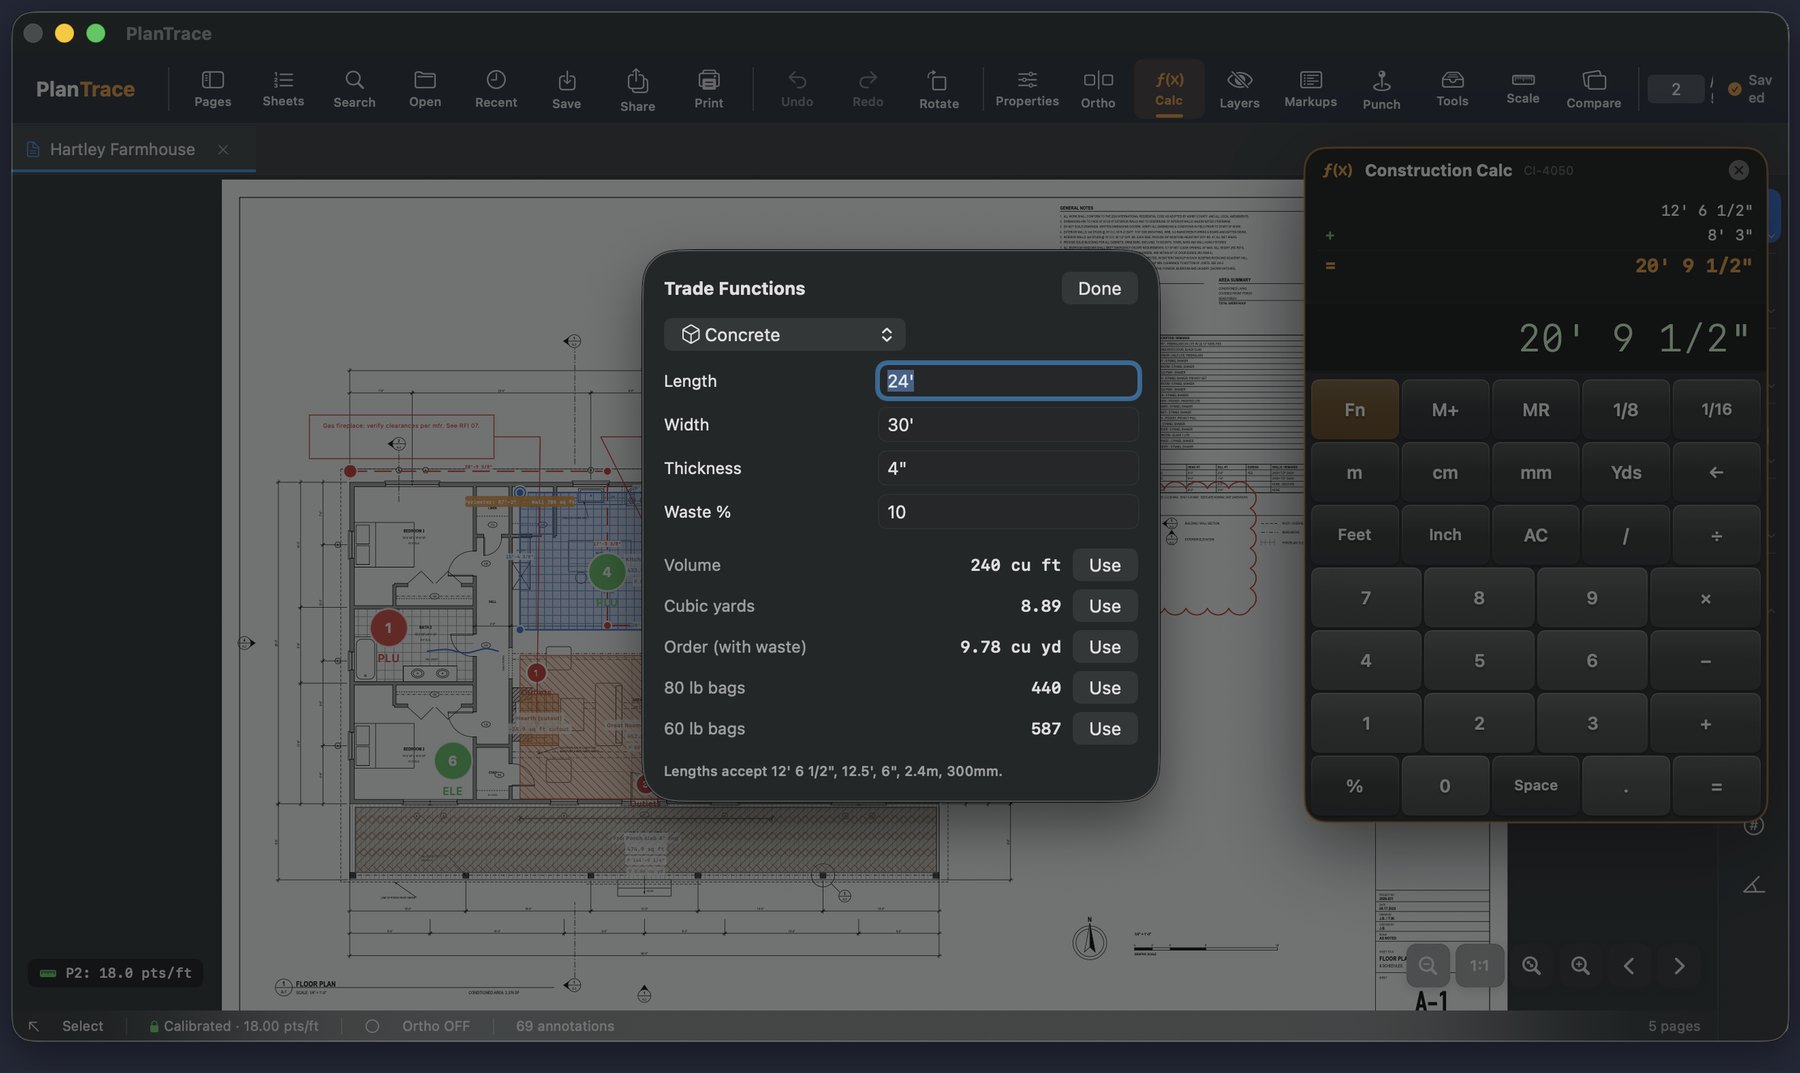Screen dimensions: 1800x1073
Task: Zoom out with the magnifier minus icon
Action: click(x=1427, y=965)
